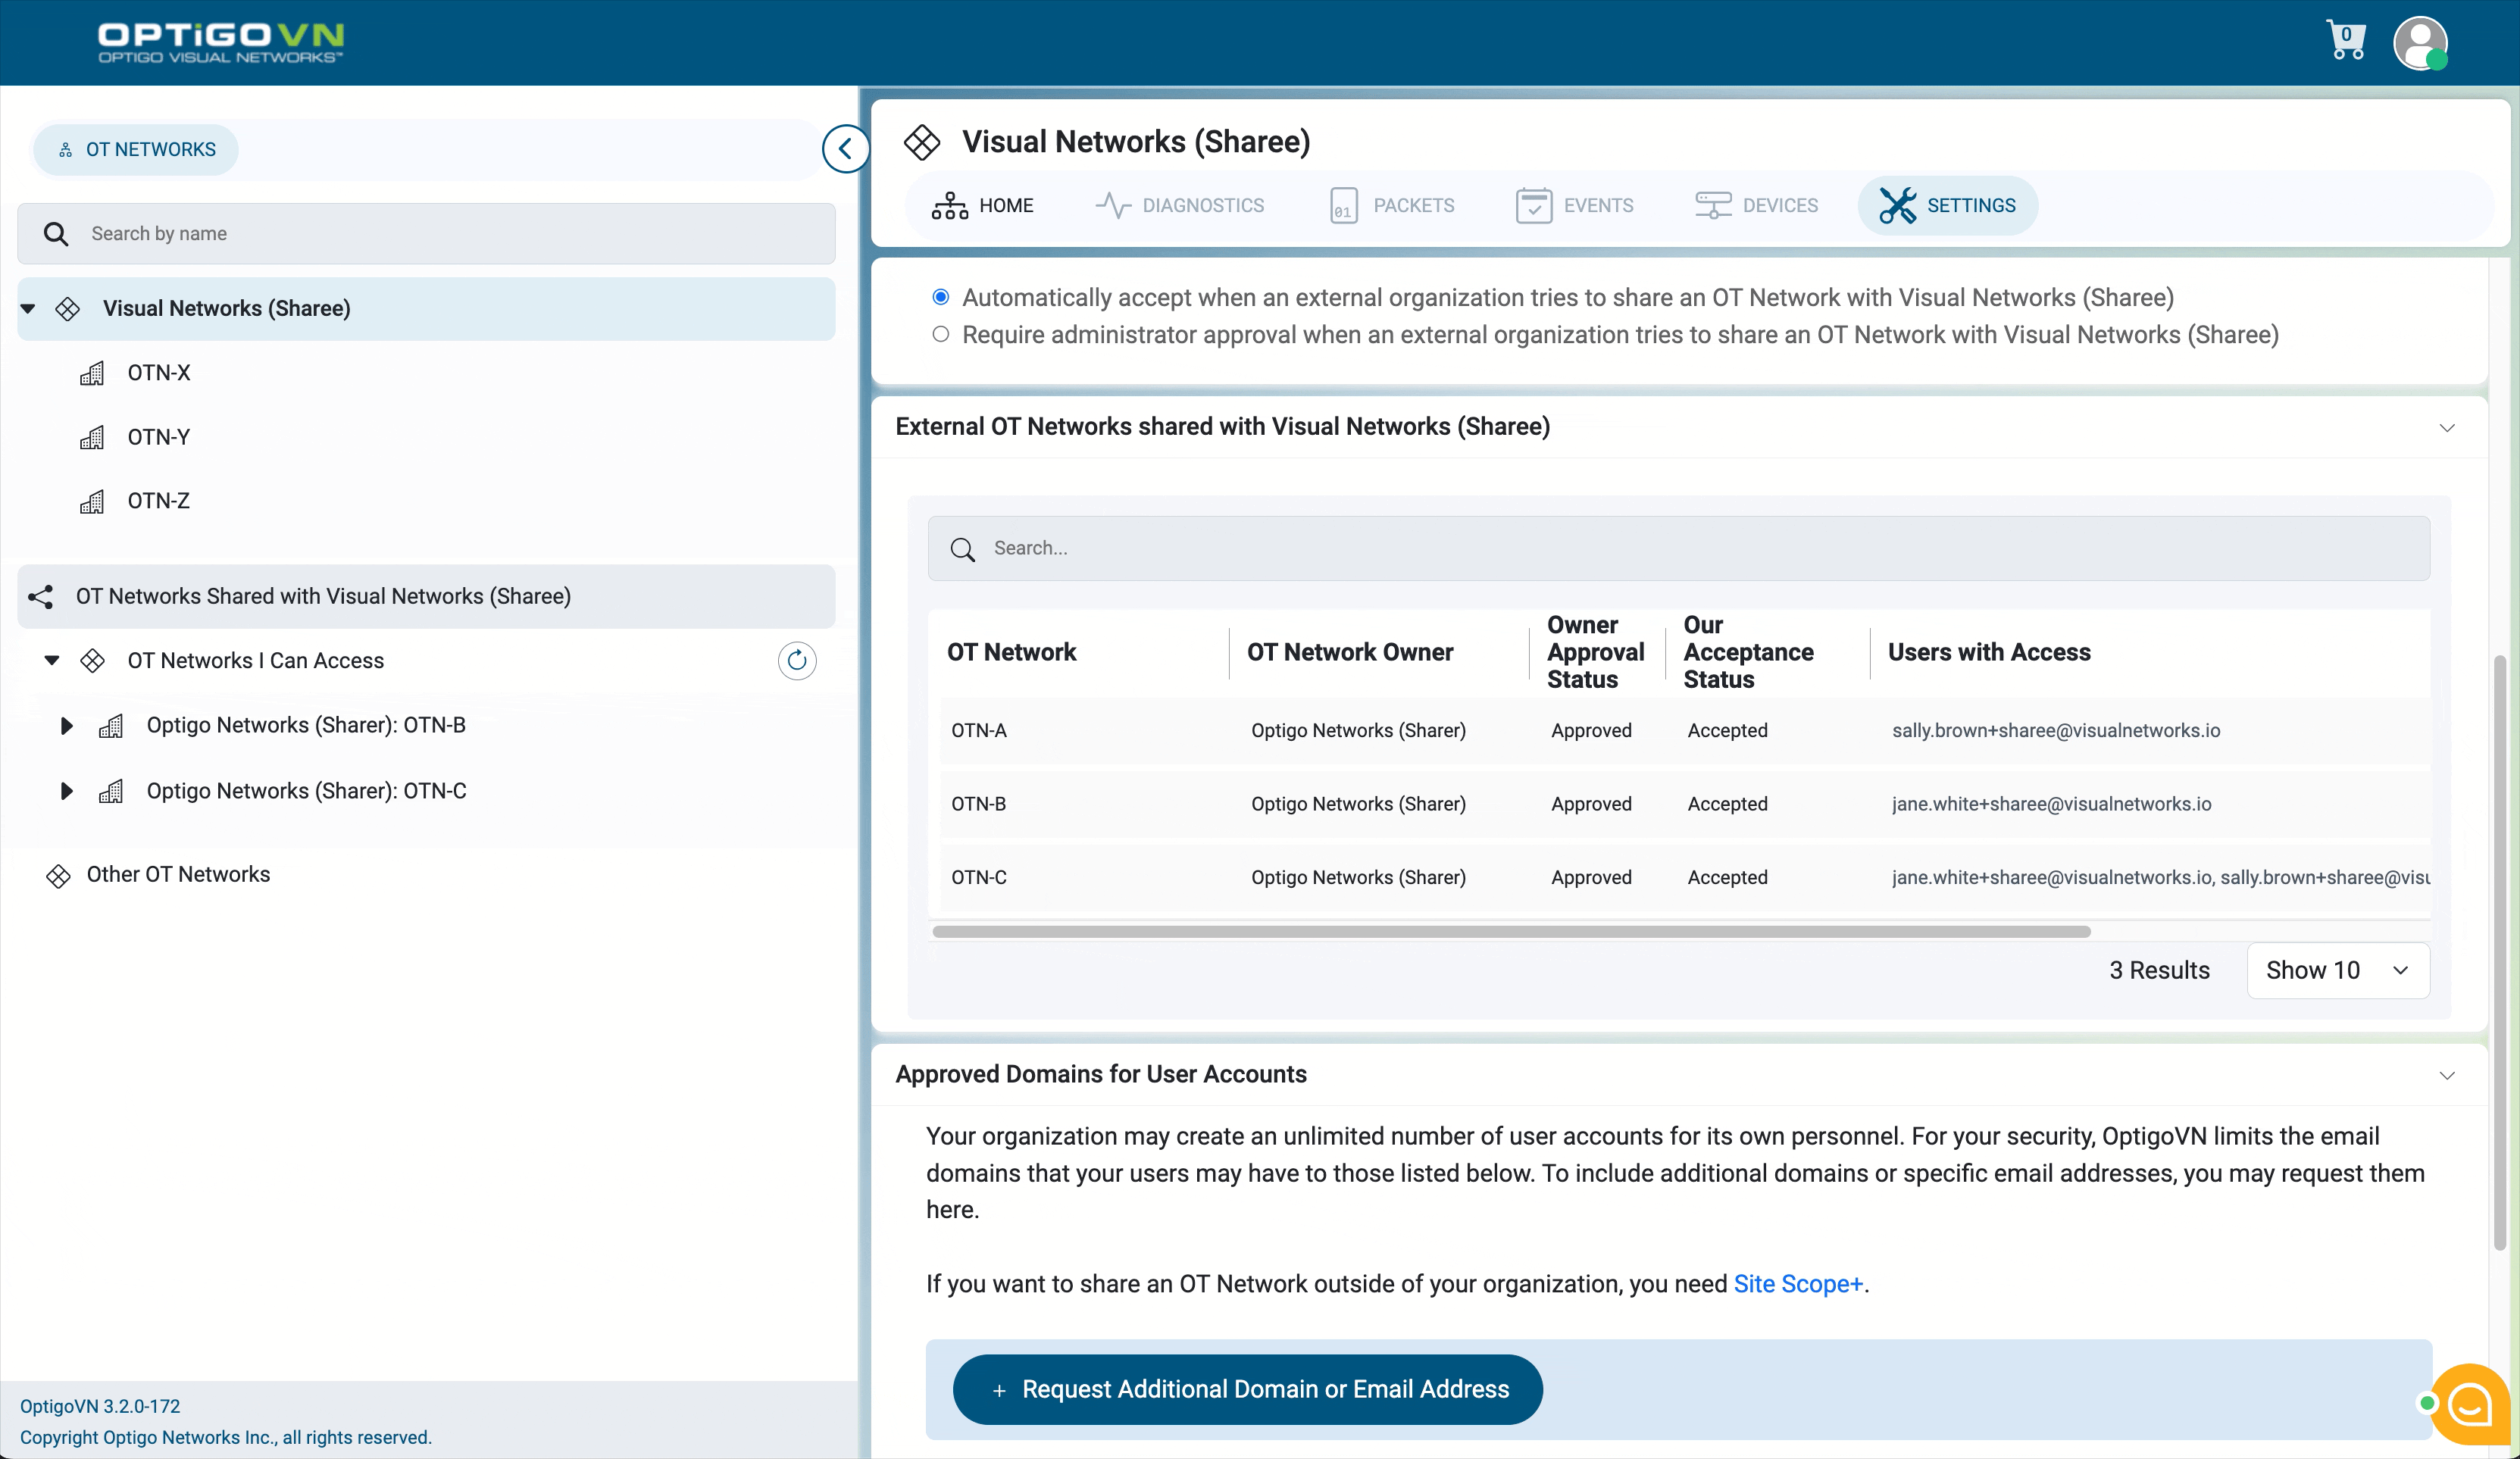Click the Packets tab icon
This screenshot has height=1459, width=2520.
tap(1343, 205)
